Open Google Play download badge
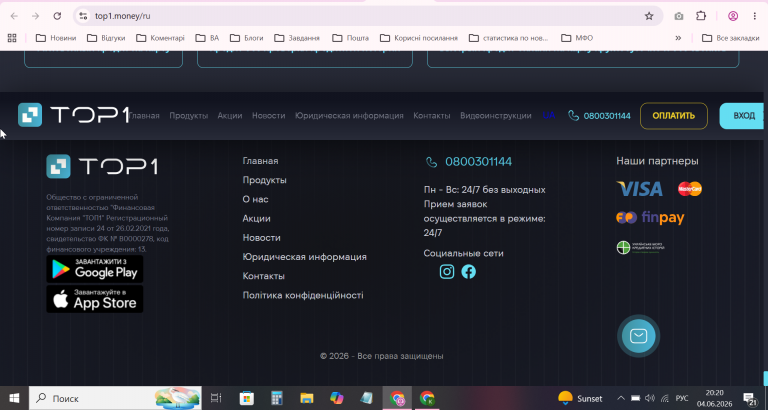This screenshot has width=768, height=410. 95,269
